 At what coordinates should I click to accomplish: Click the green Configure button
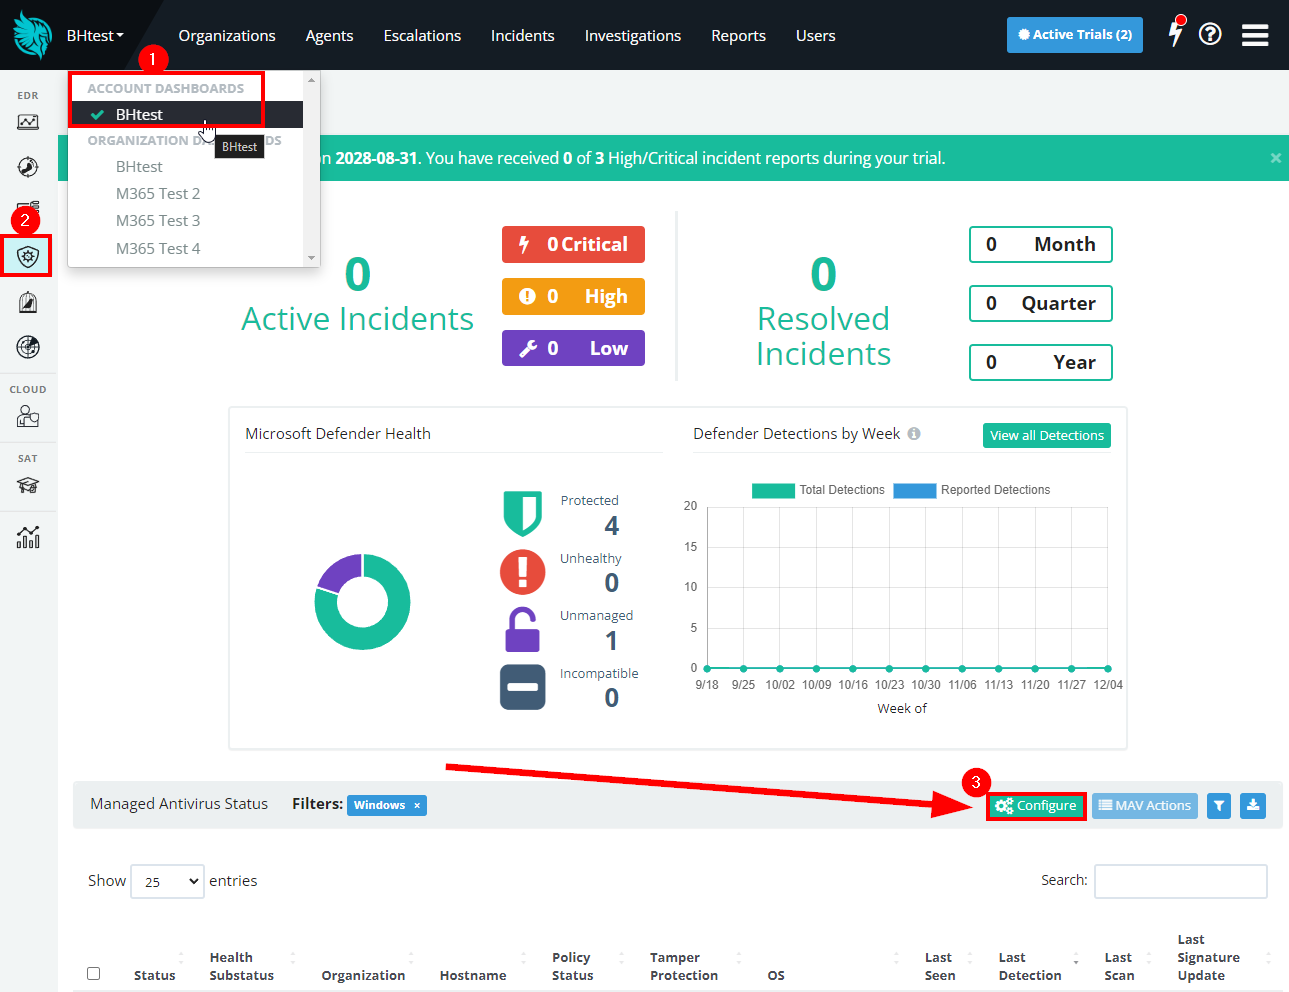(1036, 806)
